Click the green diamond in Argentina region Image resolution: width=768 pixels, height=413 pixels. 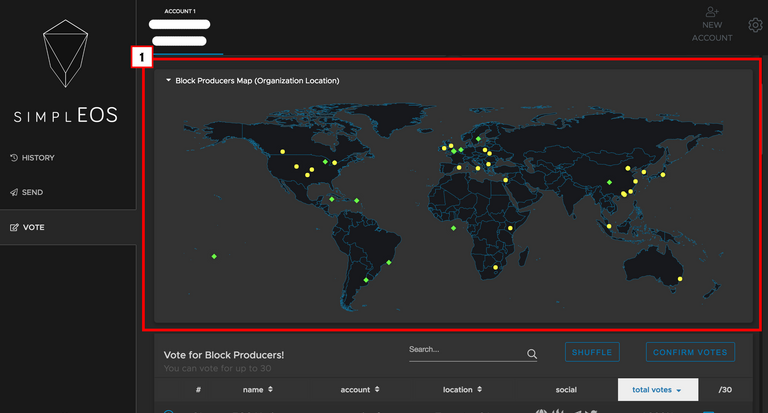tap(366, 280)
